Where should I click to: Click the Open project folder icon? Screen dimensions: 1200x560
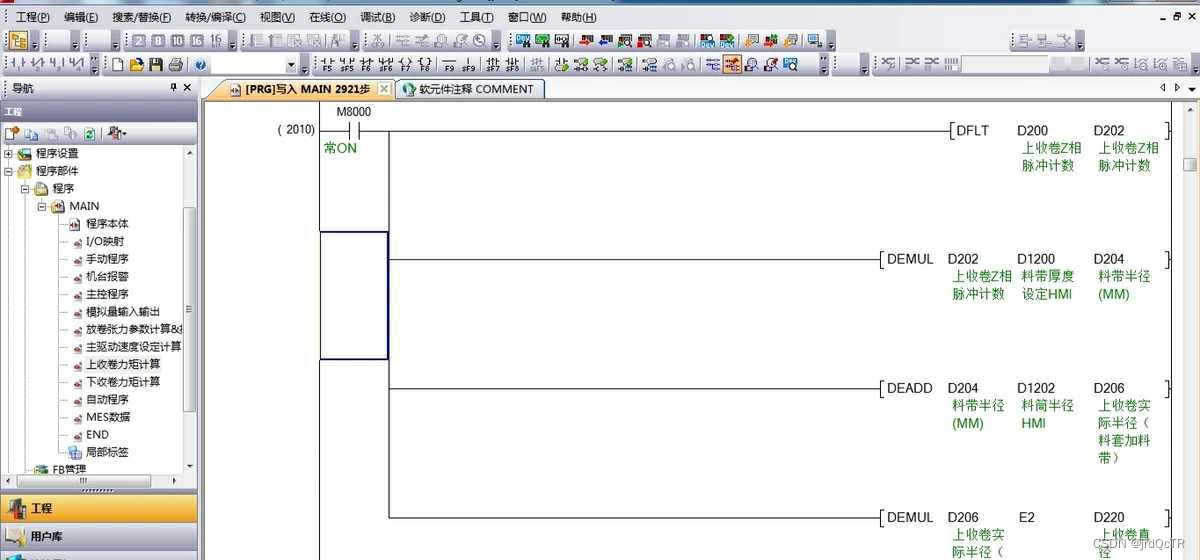click(136, 65)
